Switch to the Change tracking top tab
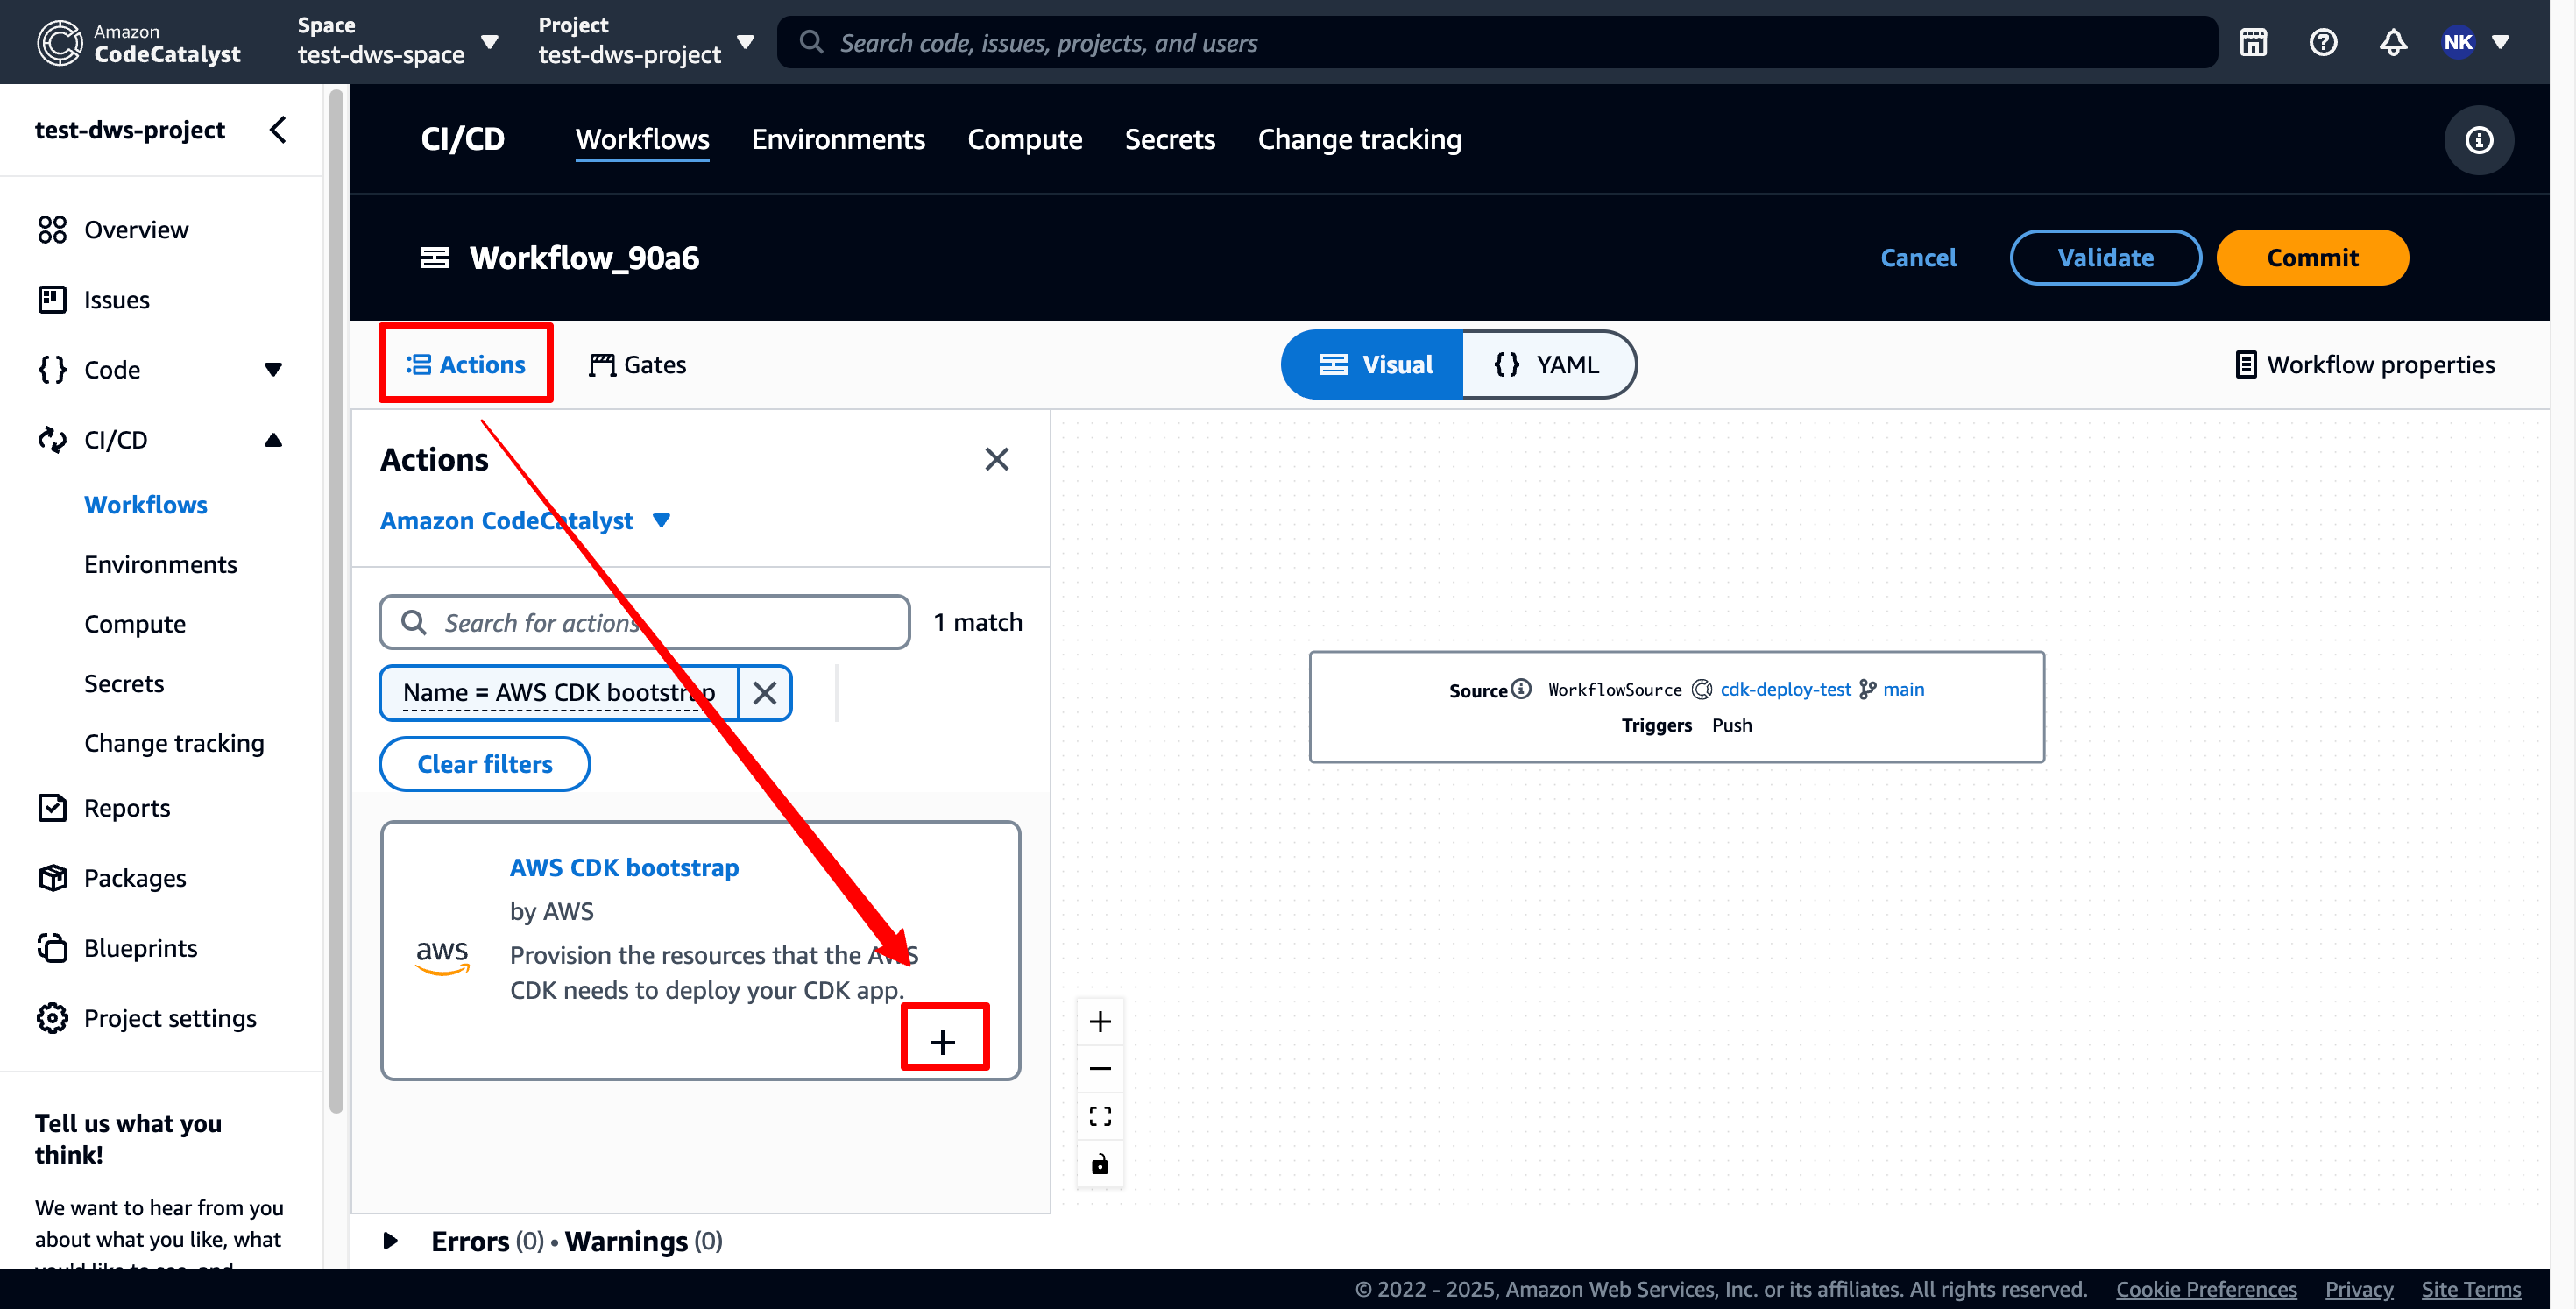Viewport: 2576px width, 1309px height. click(1359, 139)
